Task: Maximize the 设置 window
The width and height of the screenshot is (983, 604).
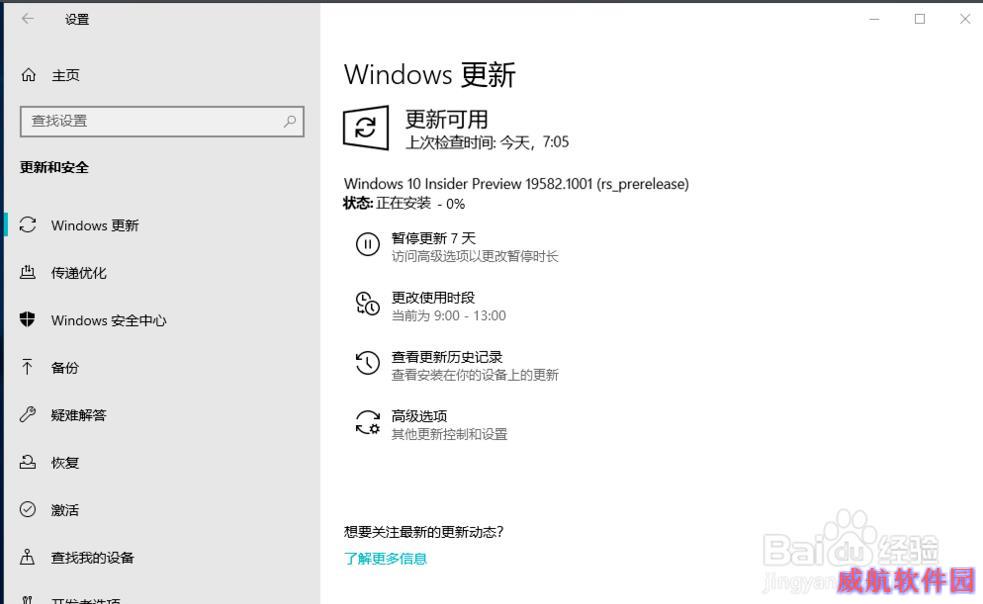Action: click(920, 19)
